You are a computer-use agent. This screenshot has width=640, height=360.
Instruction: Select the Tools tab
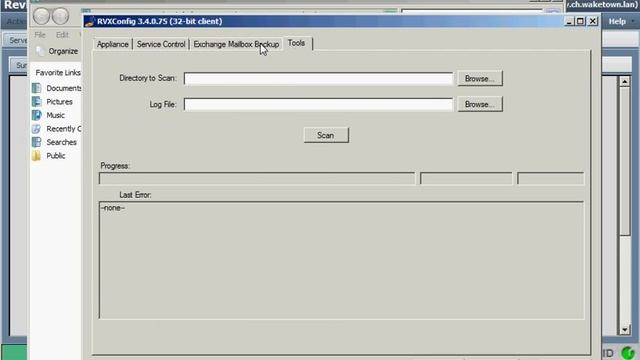tap(296, 43)
